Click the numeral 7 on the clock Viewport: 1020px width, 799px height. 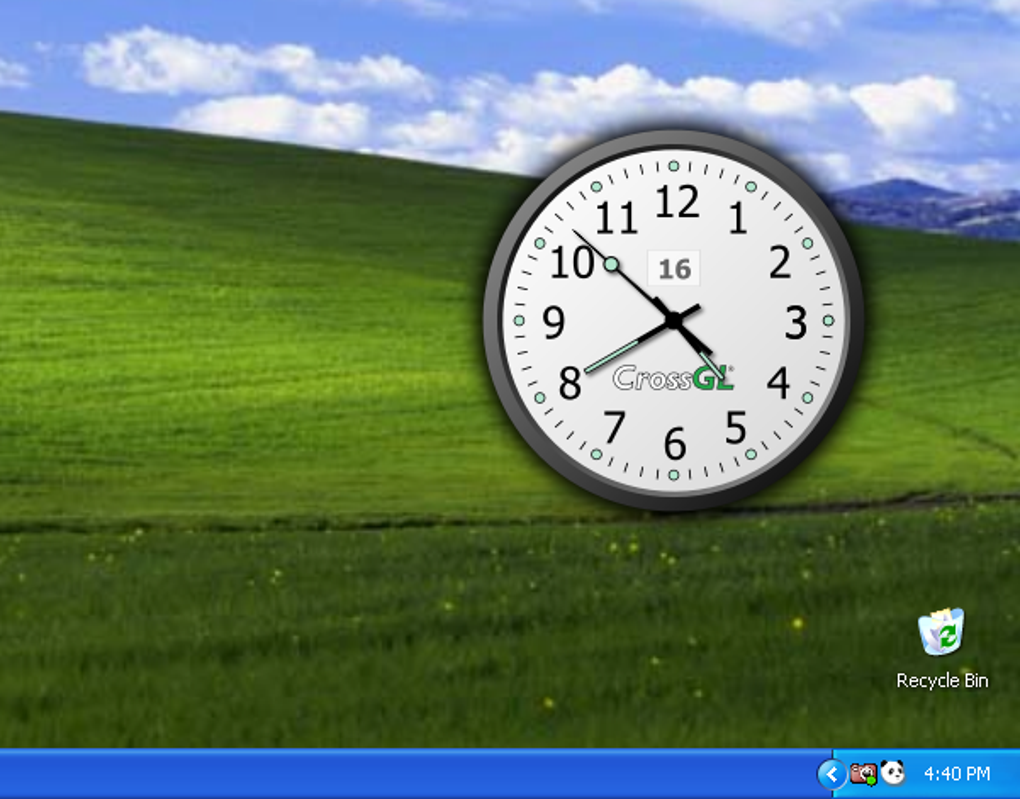(614, 427)
